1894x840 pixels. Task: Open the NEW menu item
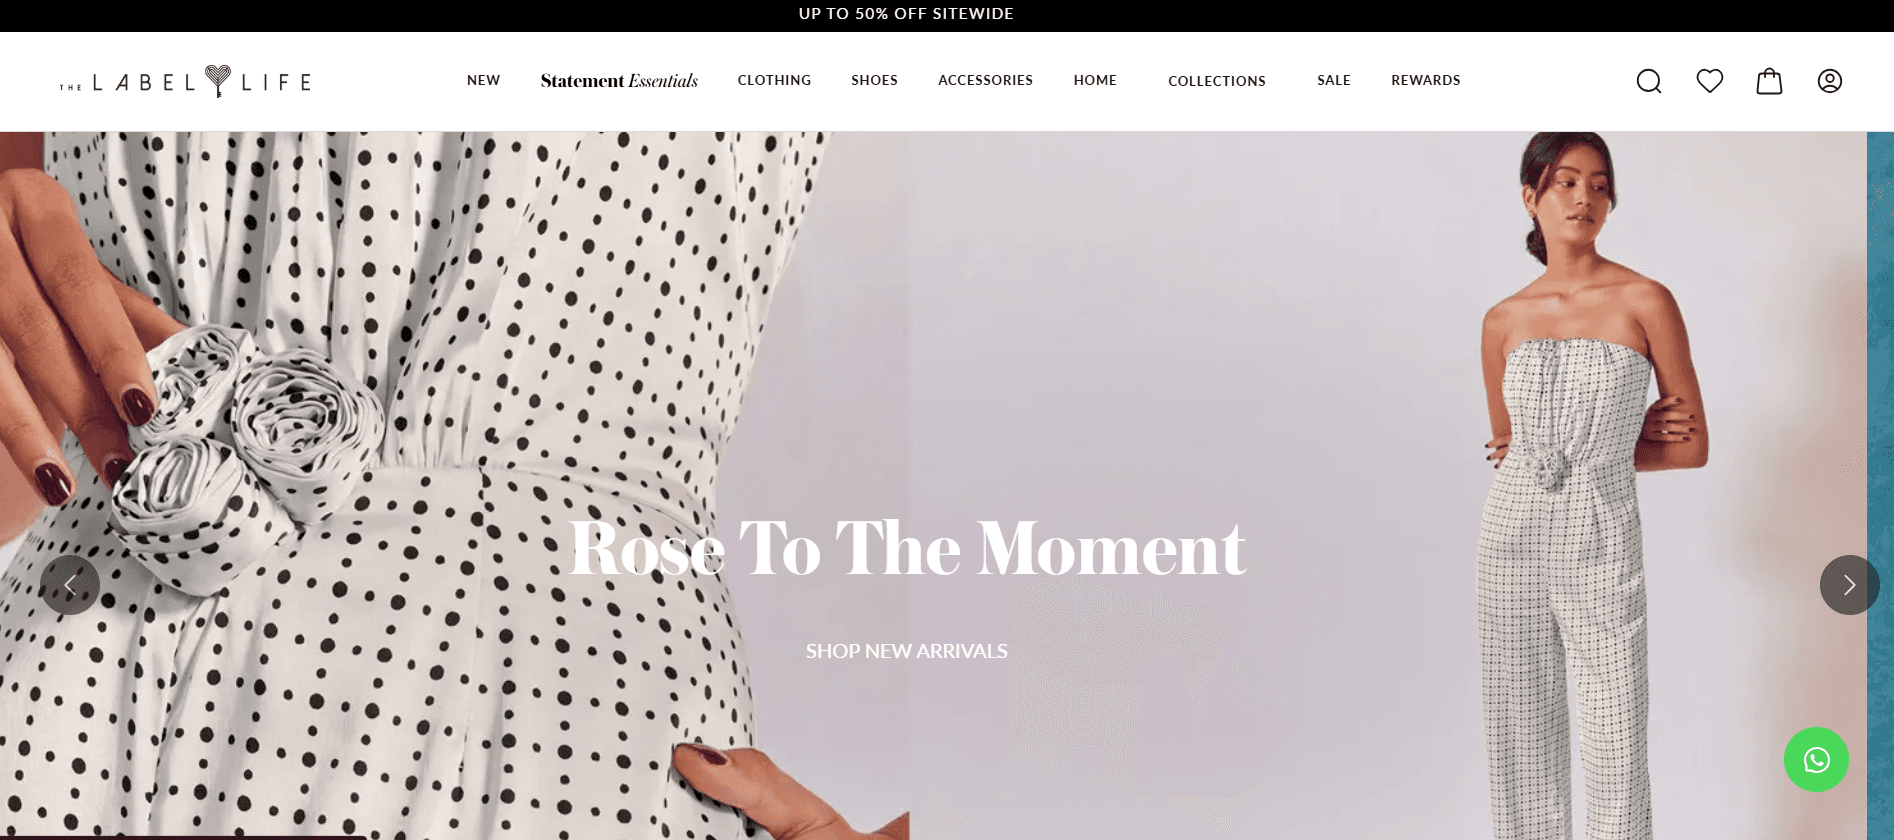point(483,80)
